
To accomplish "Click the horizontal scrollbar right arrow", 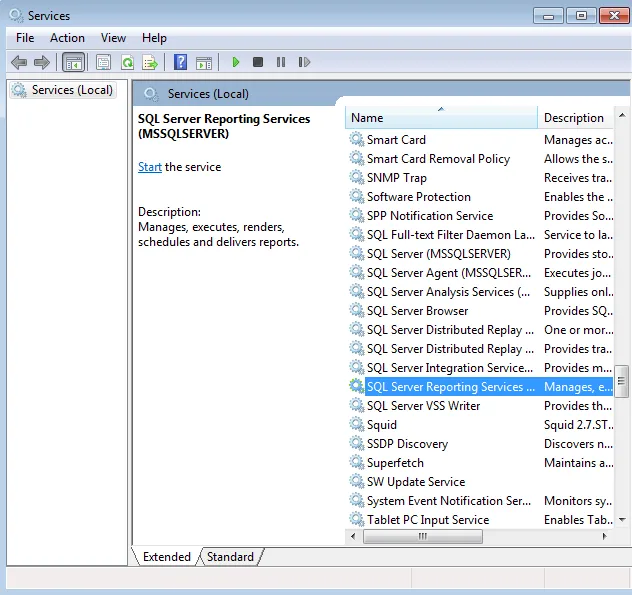I will tap(605, 536).
